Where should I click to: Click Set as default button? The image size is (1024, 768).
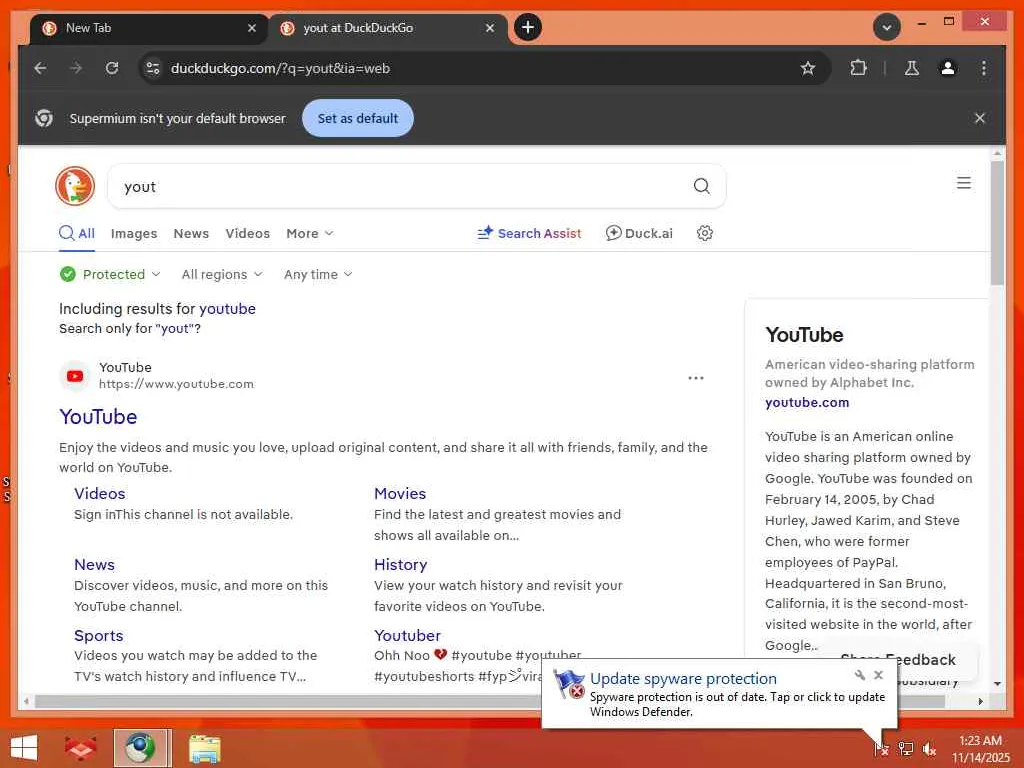click(358, 118)
